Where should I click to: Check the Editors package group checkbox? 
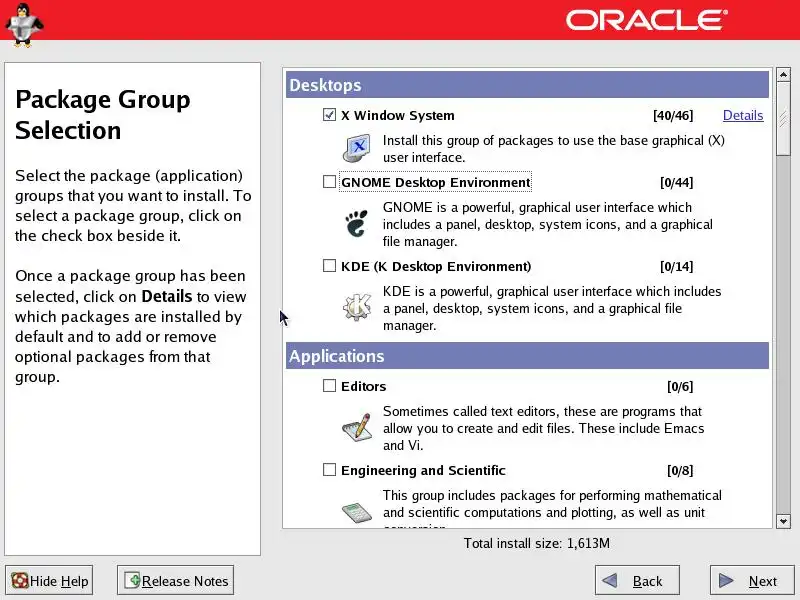coord(329,386)
